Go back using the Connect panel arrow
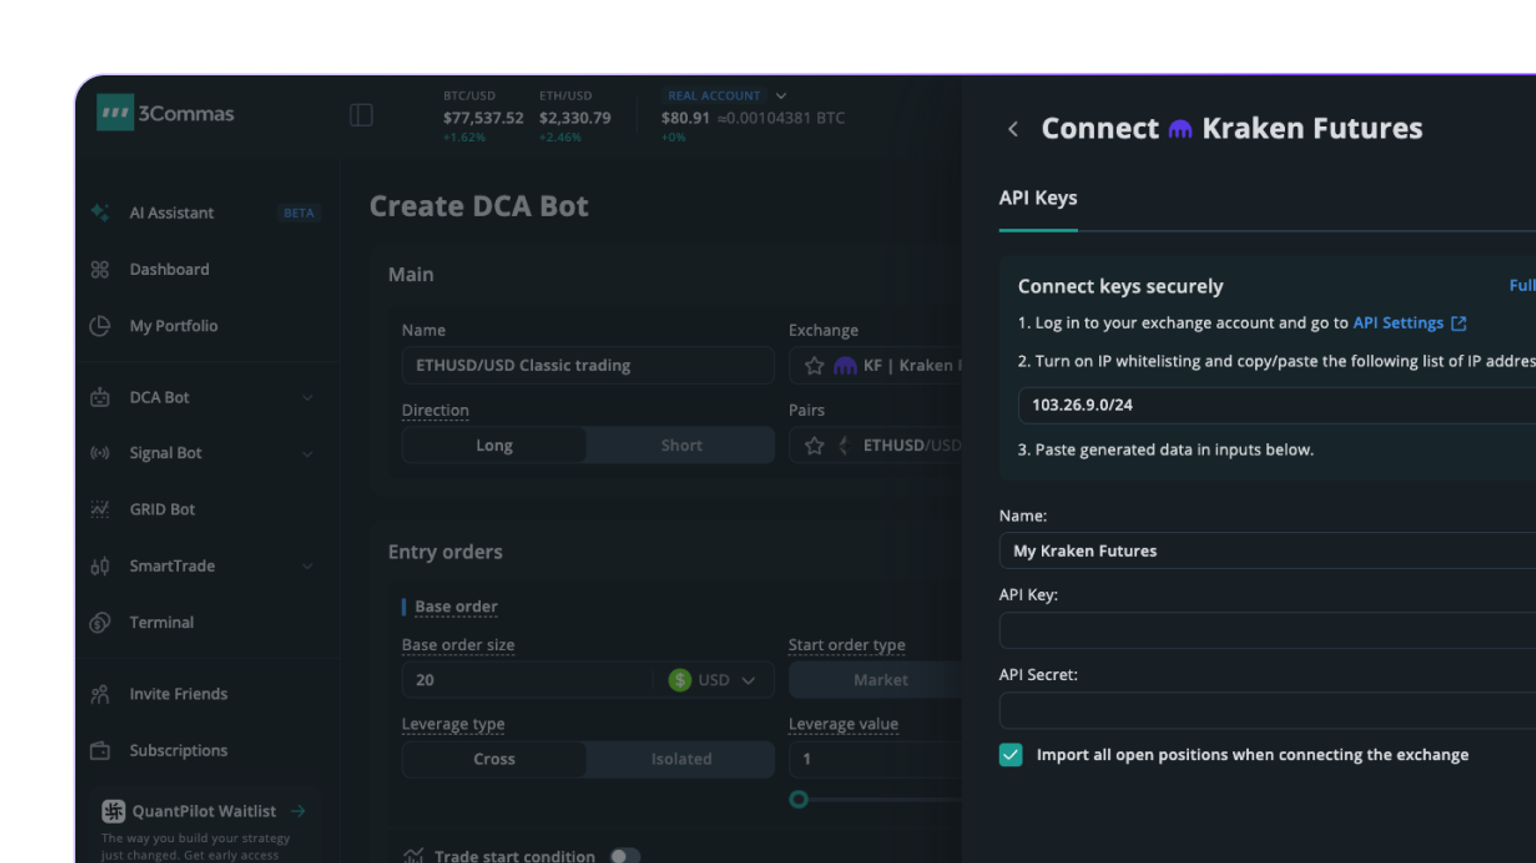The width and height of the screenshot is (1536, 863). pyautogui.click(x=1013, y=129)
